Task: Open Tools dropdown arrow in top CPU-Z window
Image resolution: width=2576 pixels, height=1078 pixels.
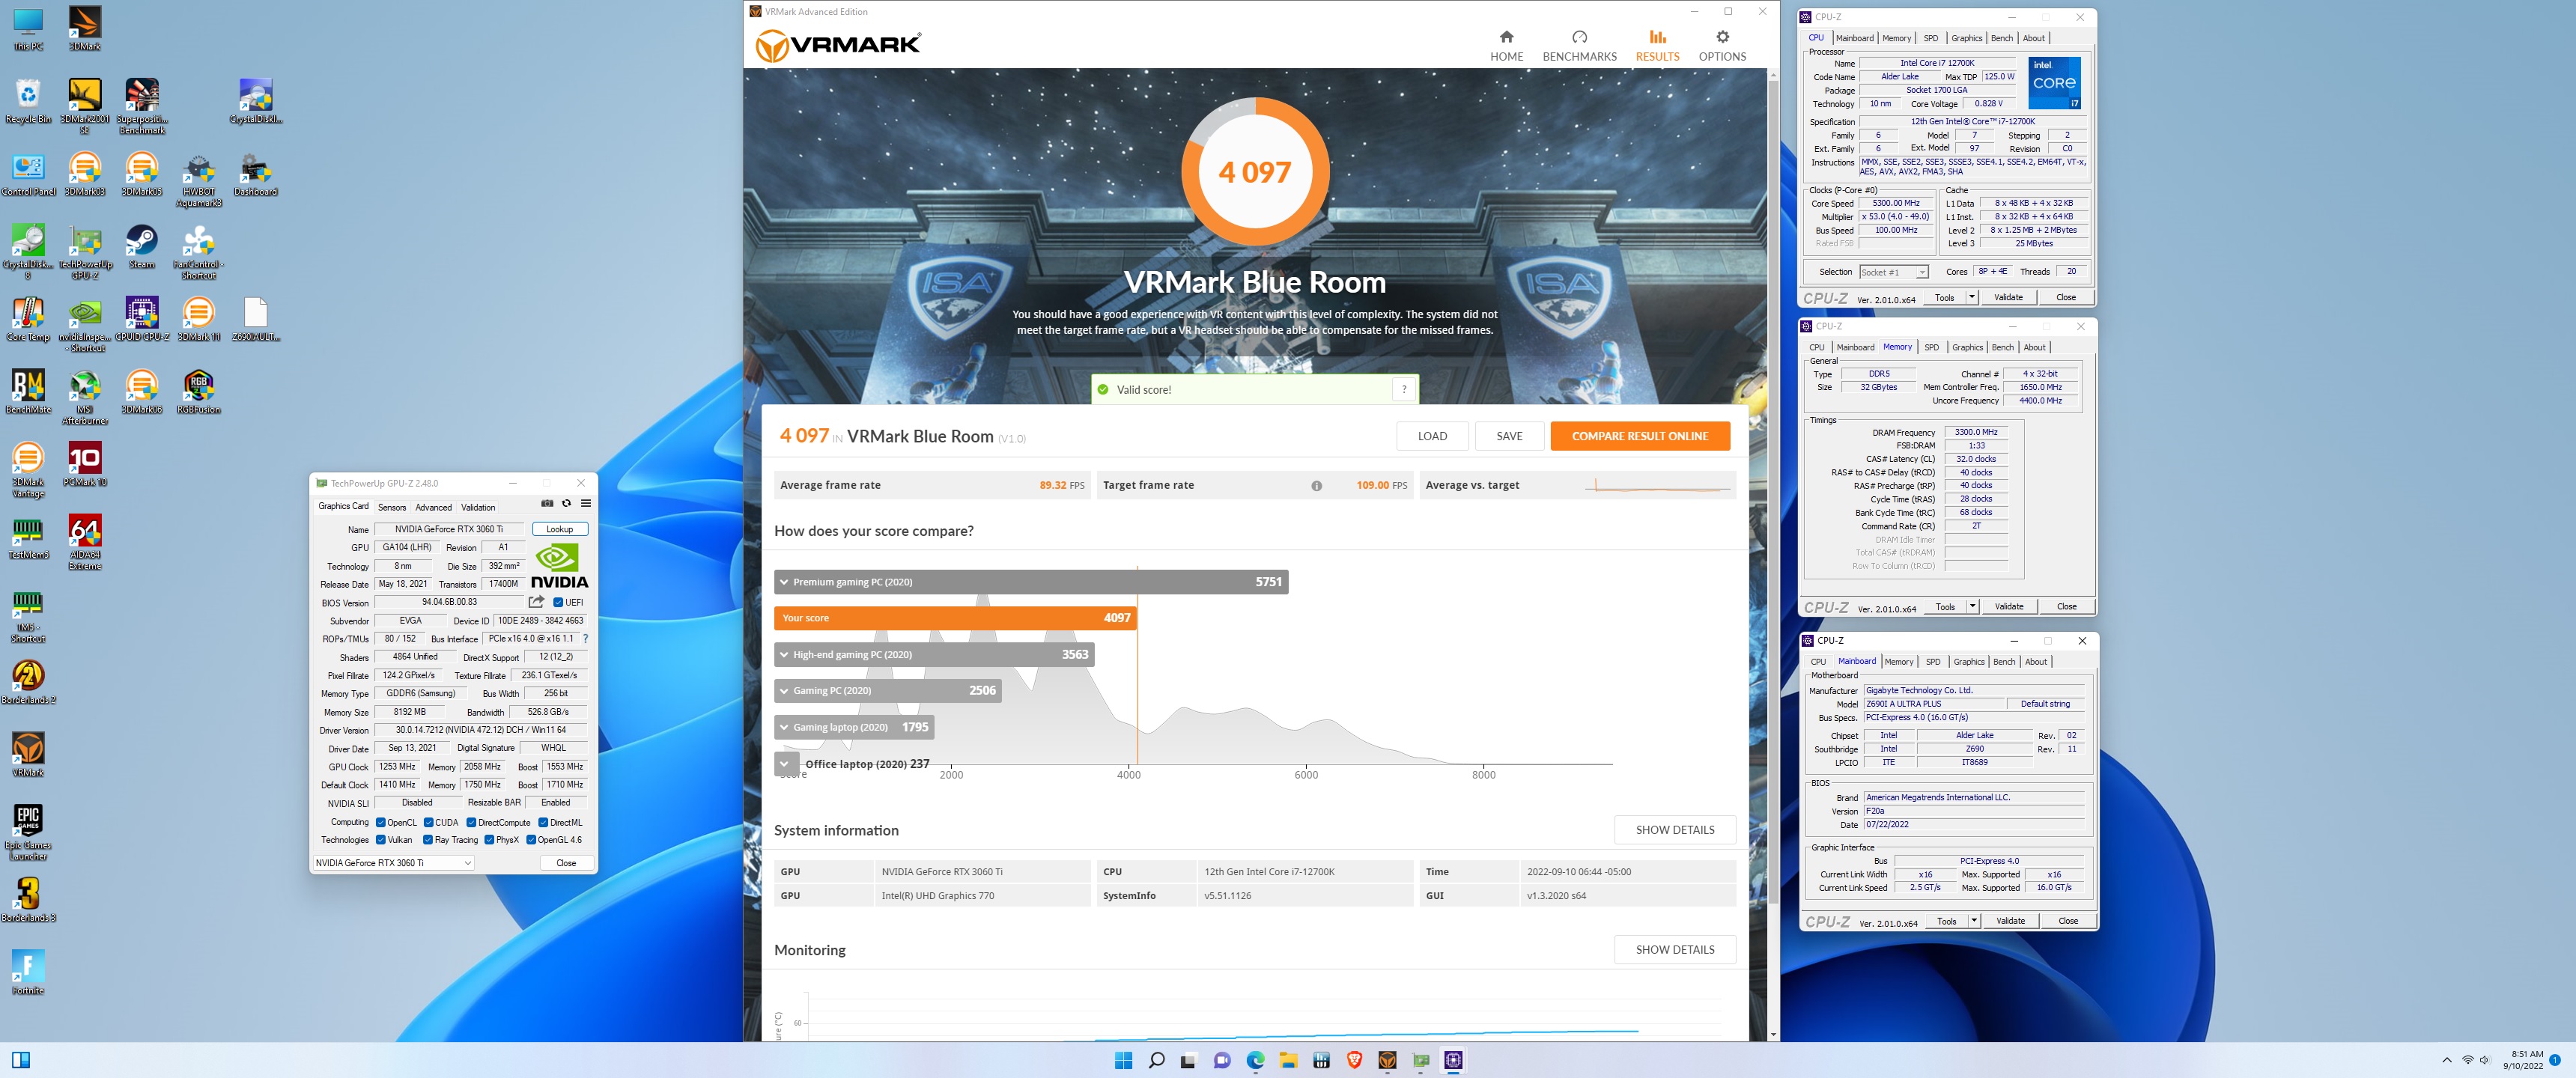Action: [1972, 297]
